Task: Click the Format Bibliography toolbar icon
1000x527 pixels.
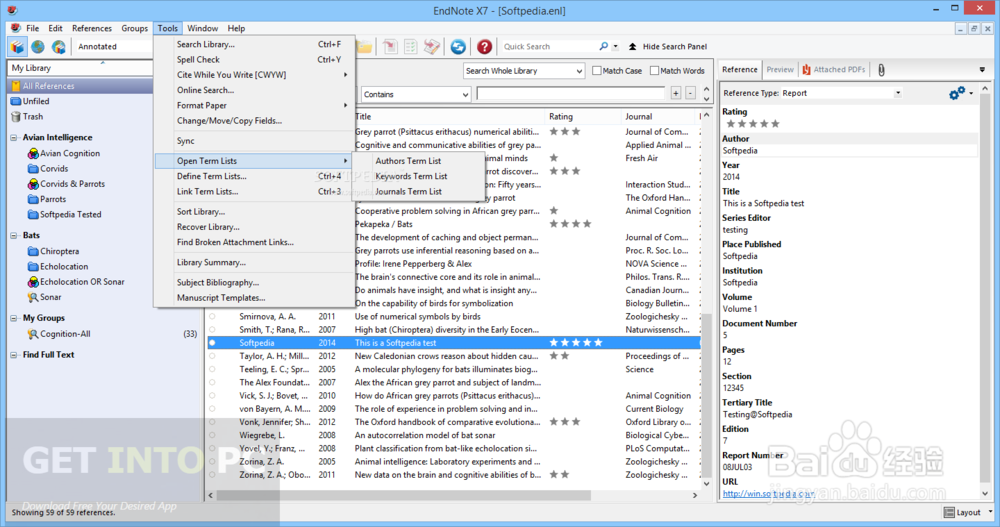Action: pyautogui.click(x=411, y=47)
